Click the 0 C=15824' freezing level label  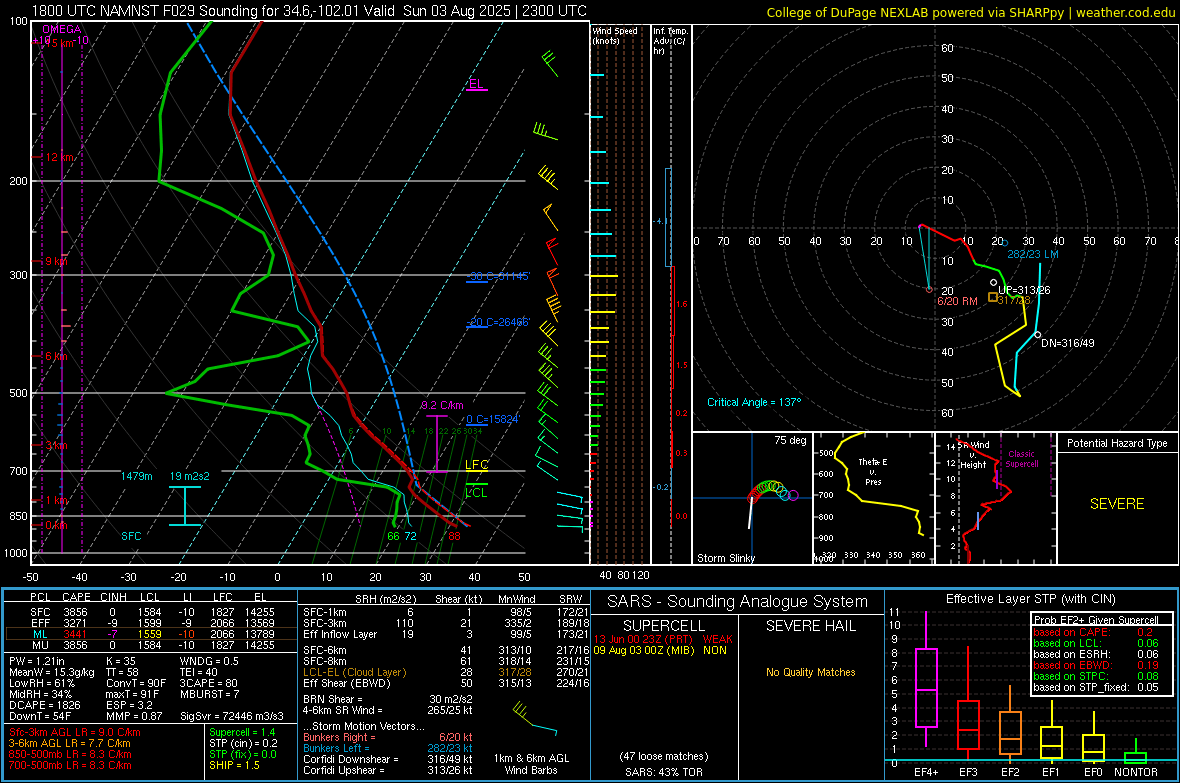(x=493, y=419)
